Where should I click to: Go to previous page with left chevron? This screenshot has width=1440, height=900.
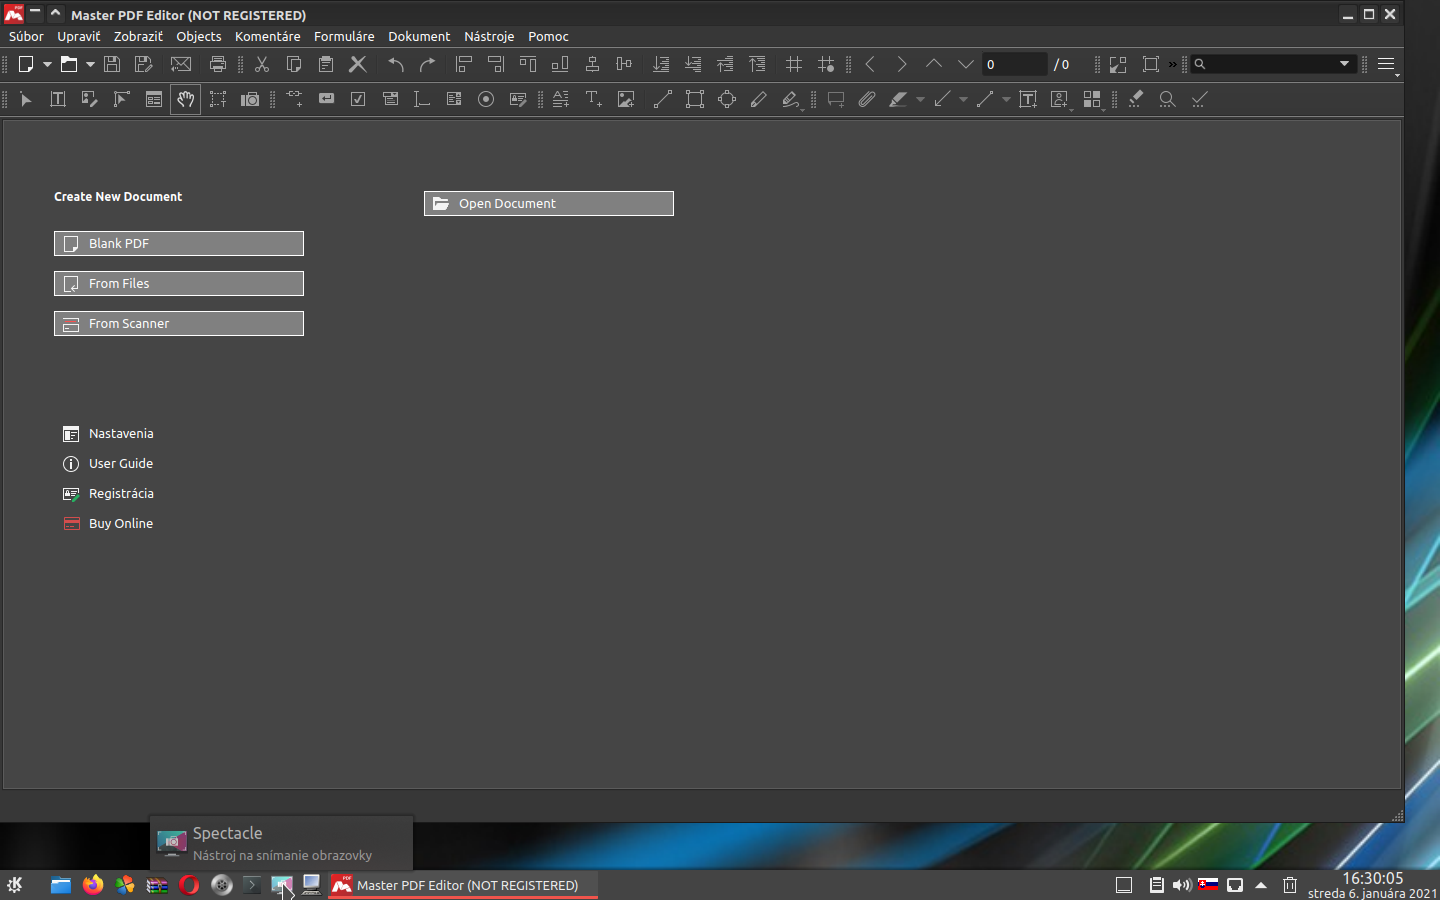click(870, 64)
